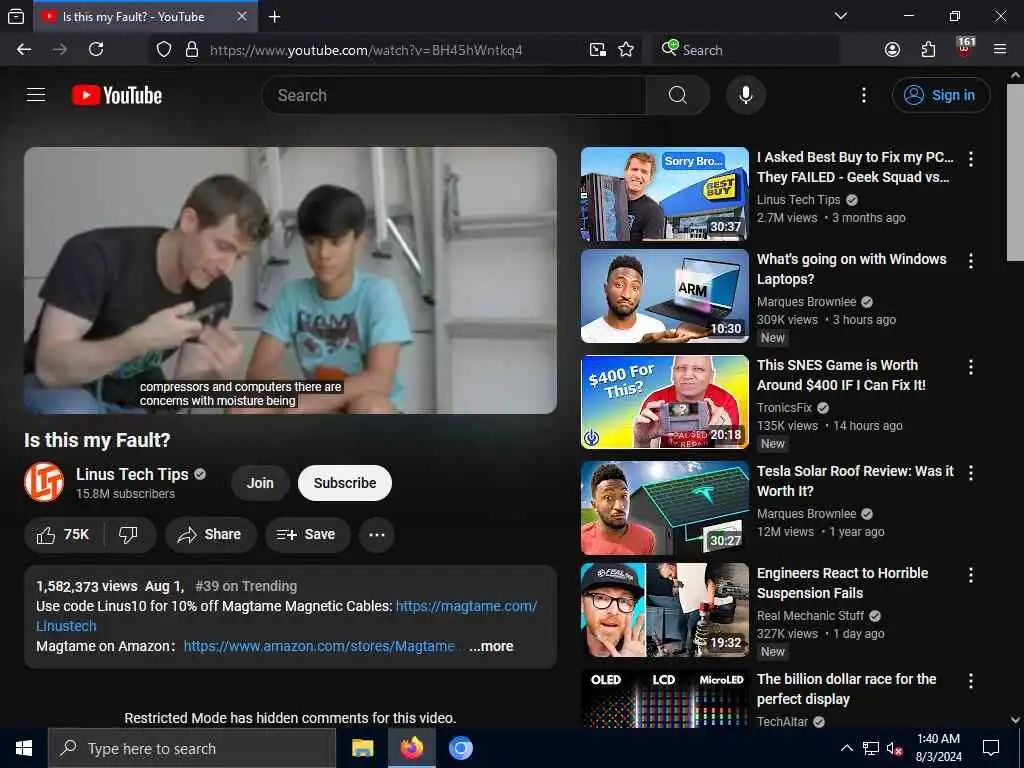
Task: Reload the page with the refresh icon
Action: (96, 50)
